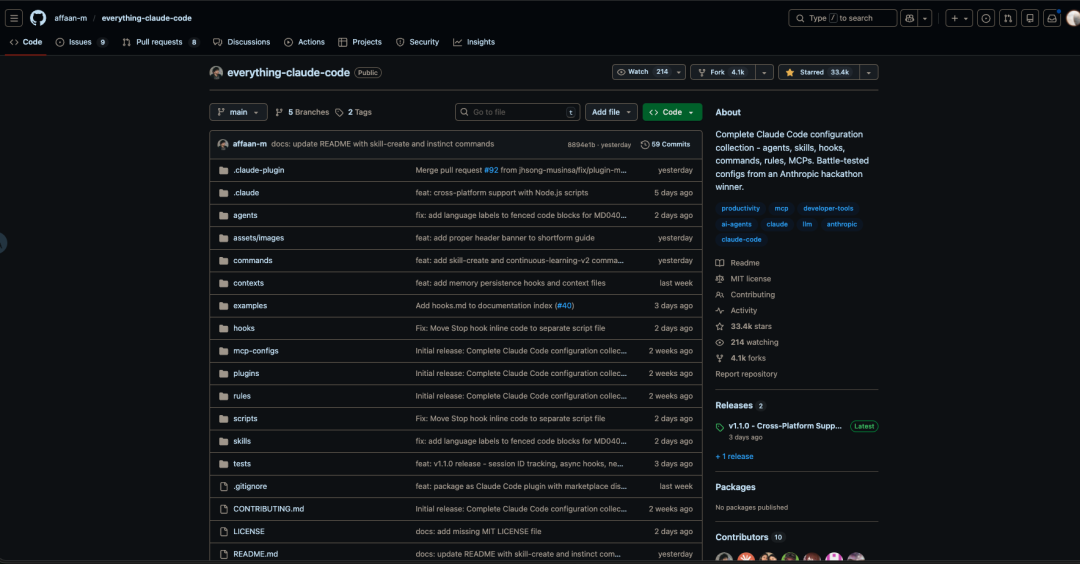Open the v1.1.0 Cross-Platform release

(x=785, y=426)
